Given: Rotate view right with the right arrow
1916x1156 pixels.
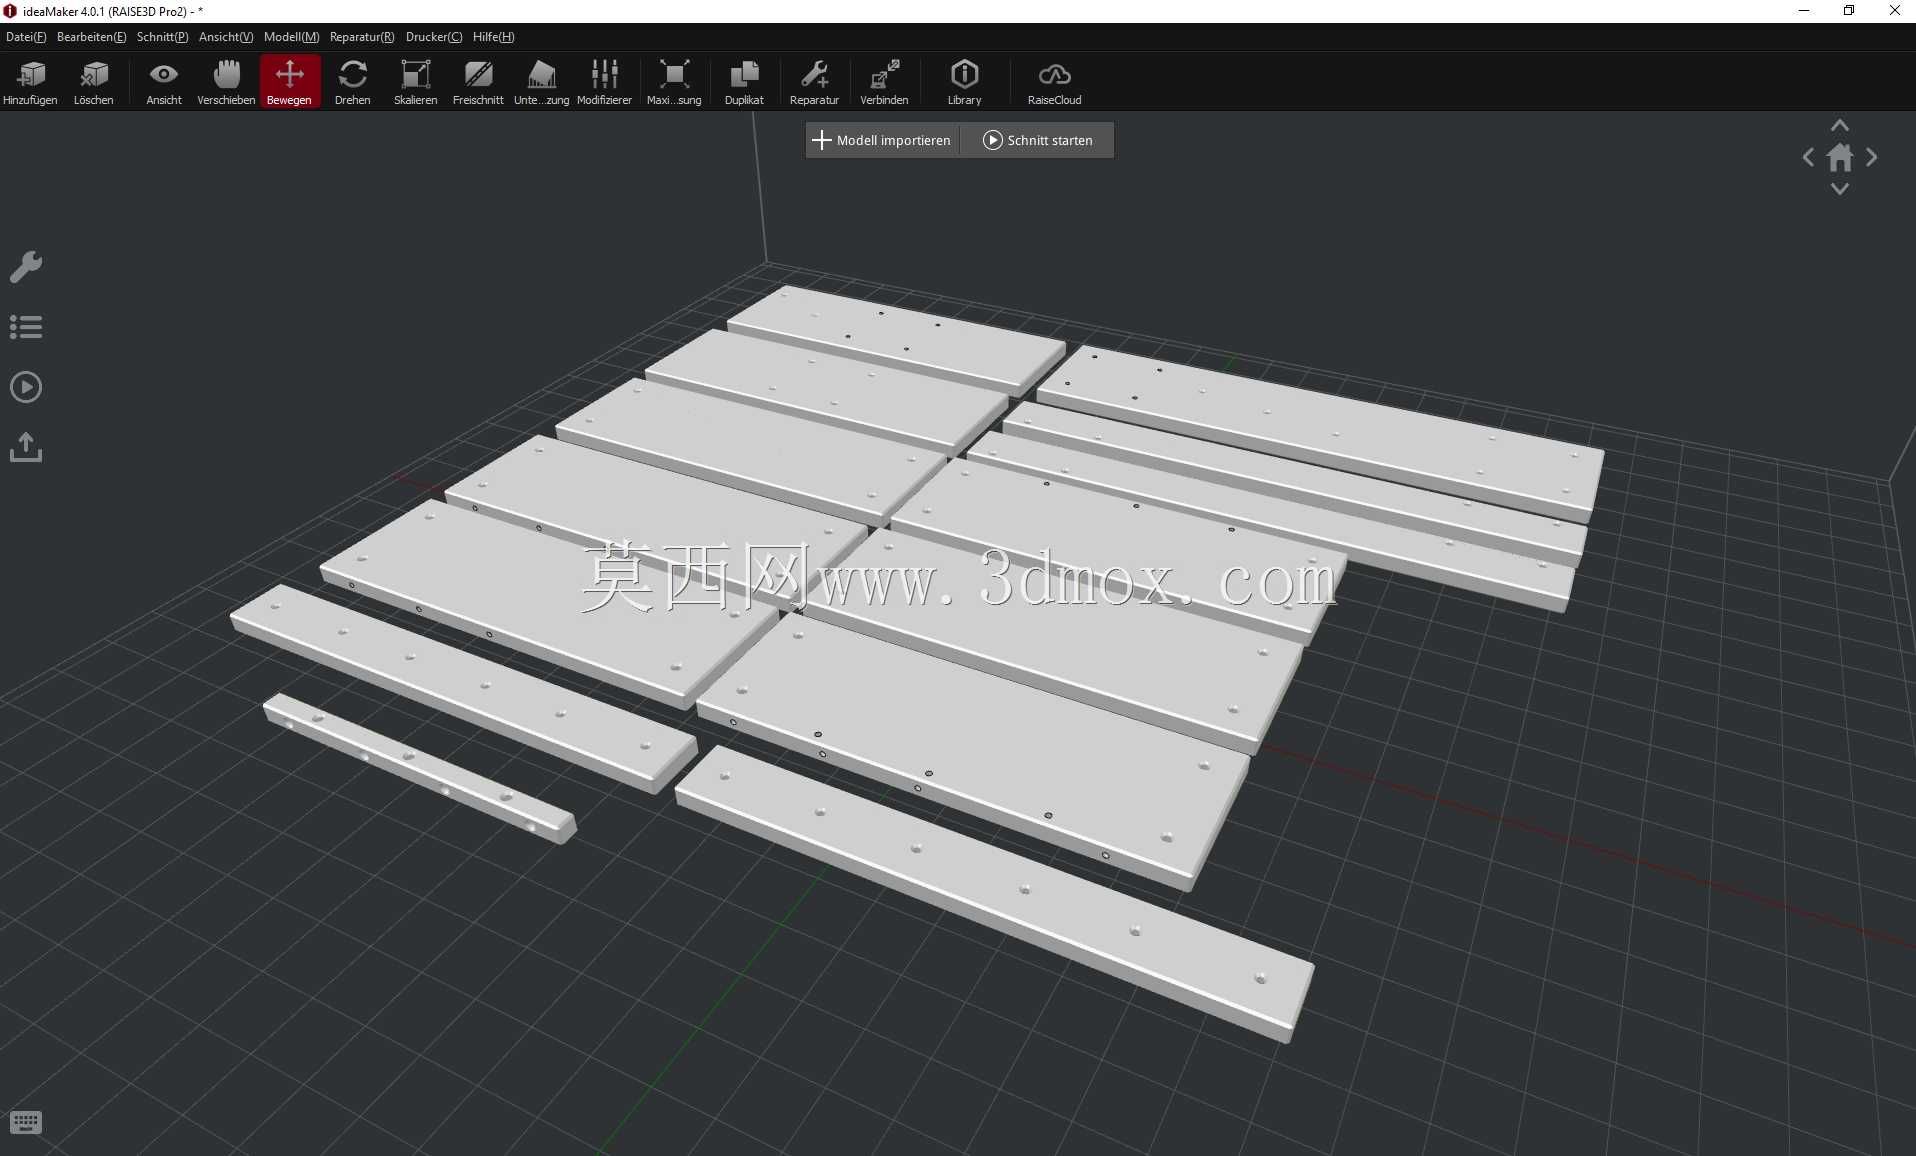Looking at the screenshot, I should click(x=1872, y=157).
